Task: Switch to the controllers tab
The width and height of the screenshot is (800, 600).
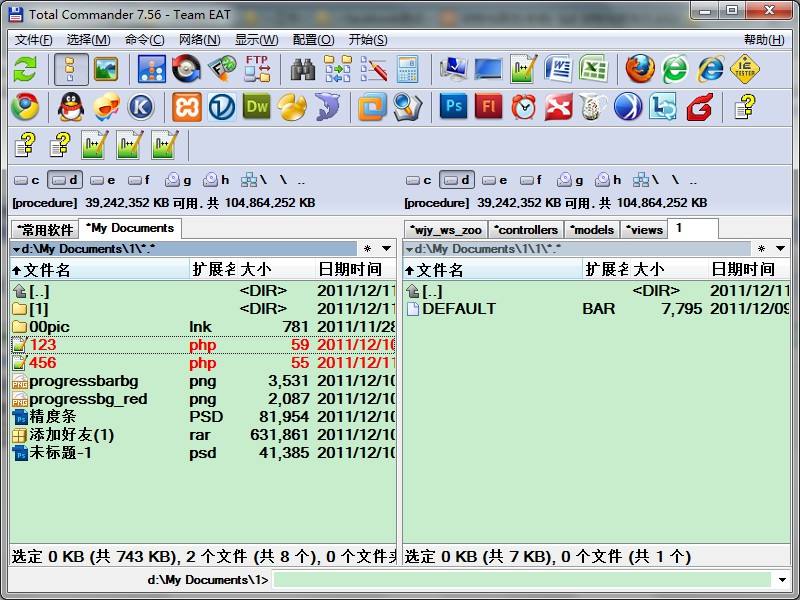Action: 526,230
